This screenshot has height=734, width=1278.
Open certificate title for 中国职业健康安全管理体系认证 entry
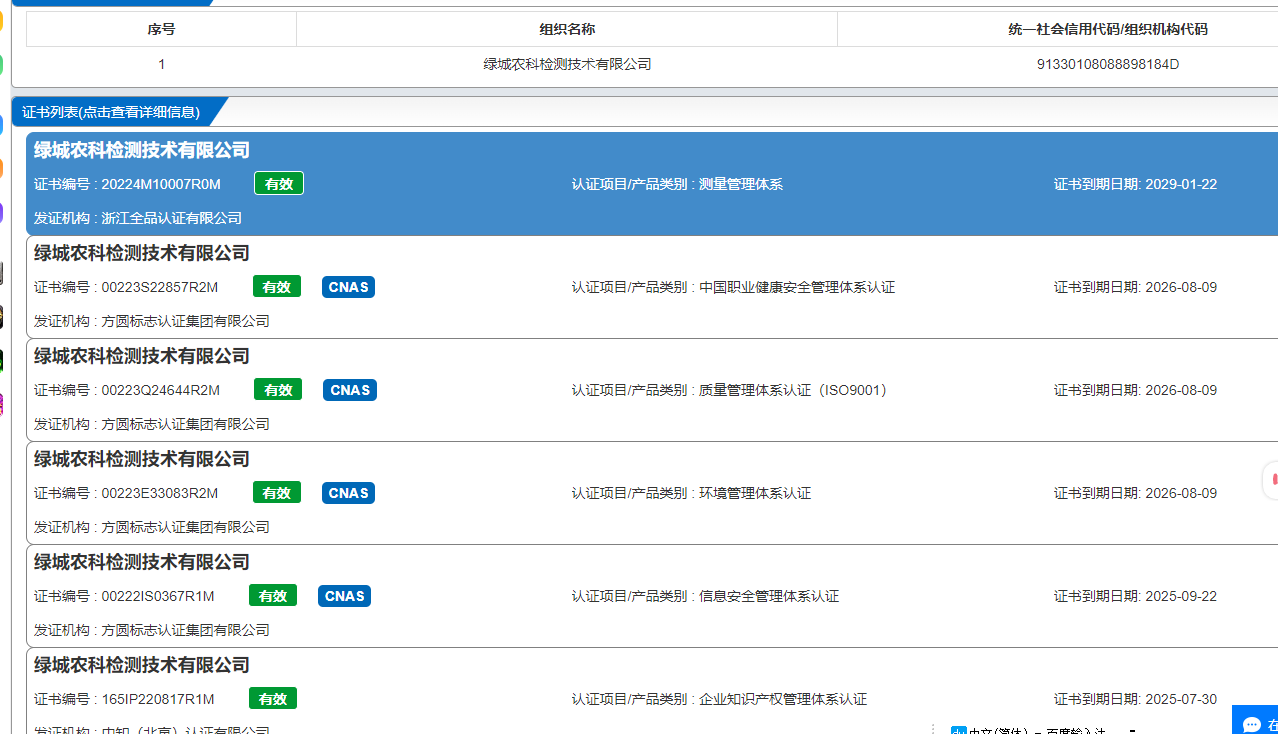pos(142,253)
